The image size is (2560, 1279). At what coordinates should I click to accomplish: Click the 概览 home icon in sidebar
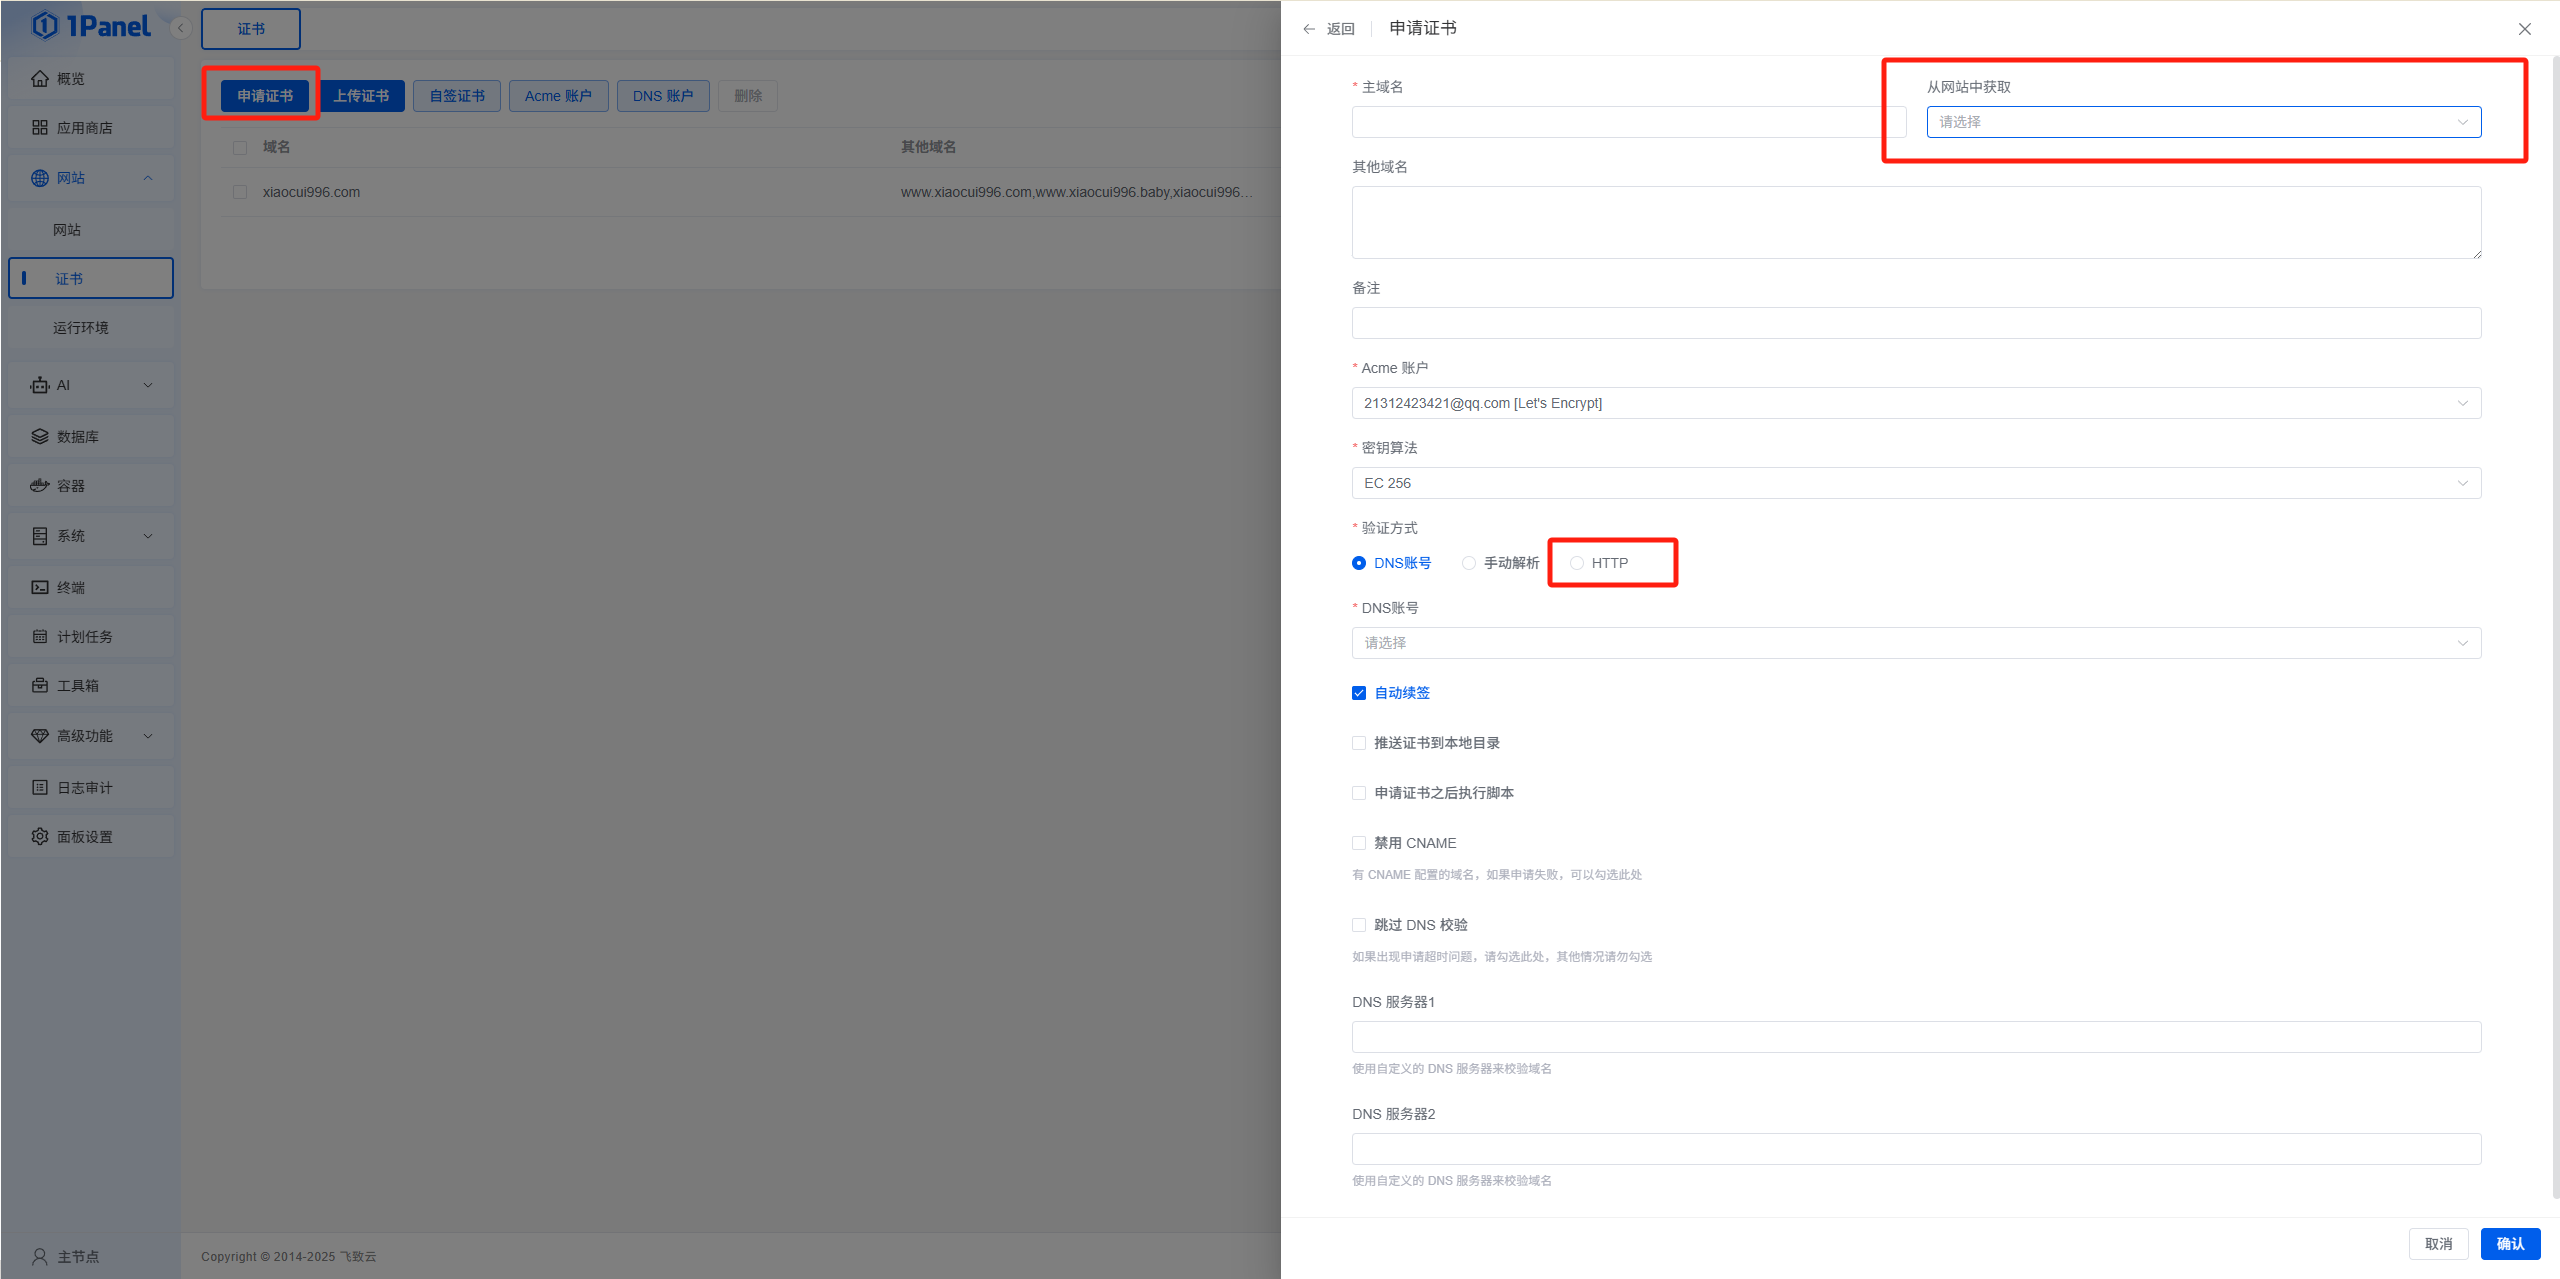point(40,79)
